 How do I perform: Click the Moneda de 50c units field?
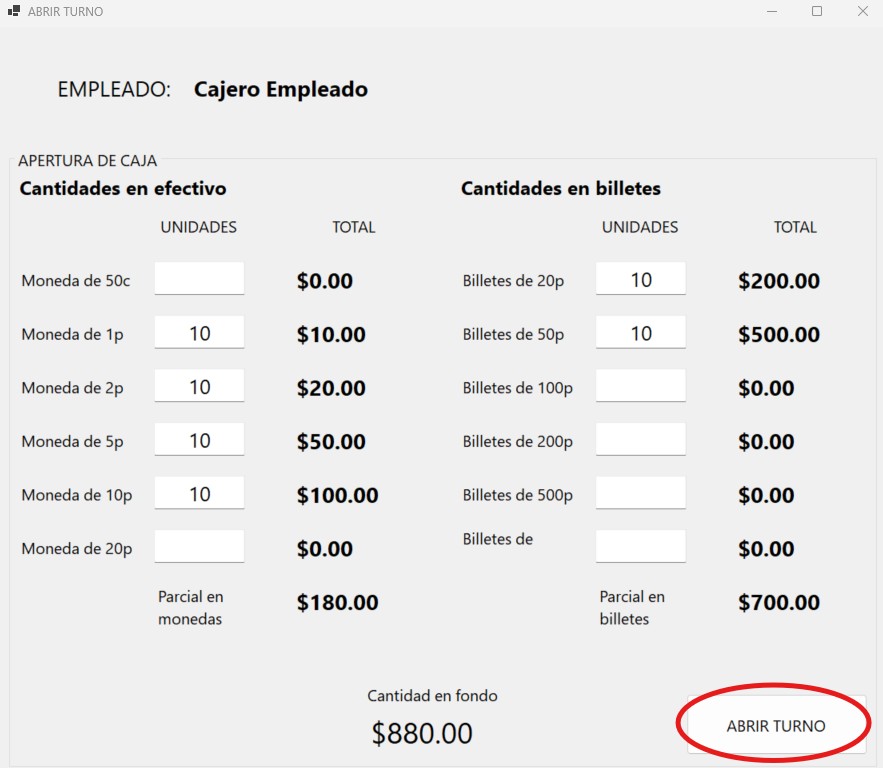coord(199,279)
